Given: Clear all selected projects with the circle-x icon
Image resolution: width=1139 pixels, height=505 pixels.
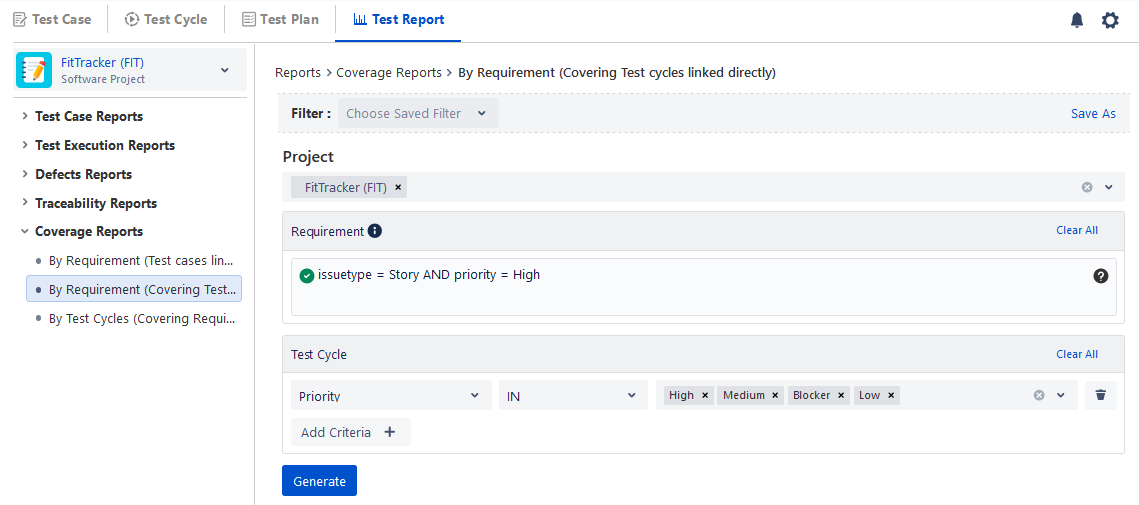Looking at the screenshot, I should (x=1087, y=187).
